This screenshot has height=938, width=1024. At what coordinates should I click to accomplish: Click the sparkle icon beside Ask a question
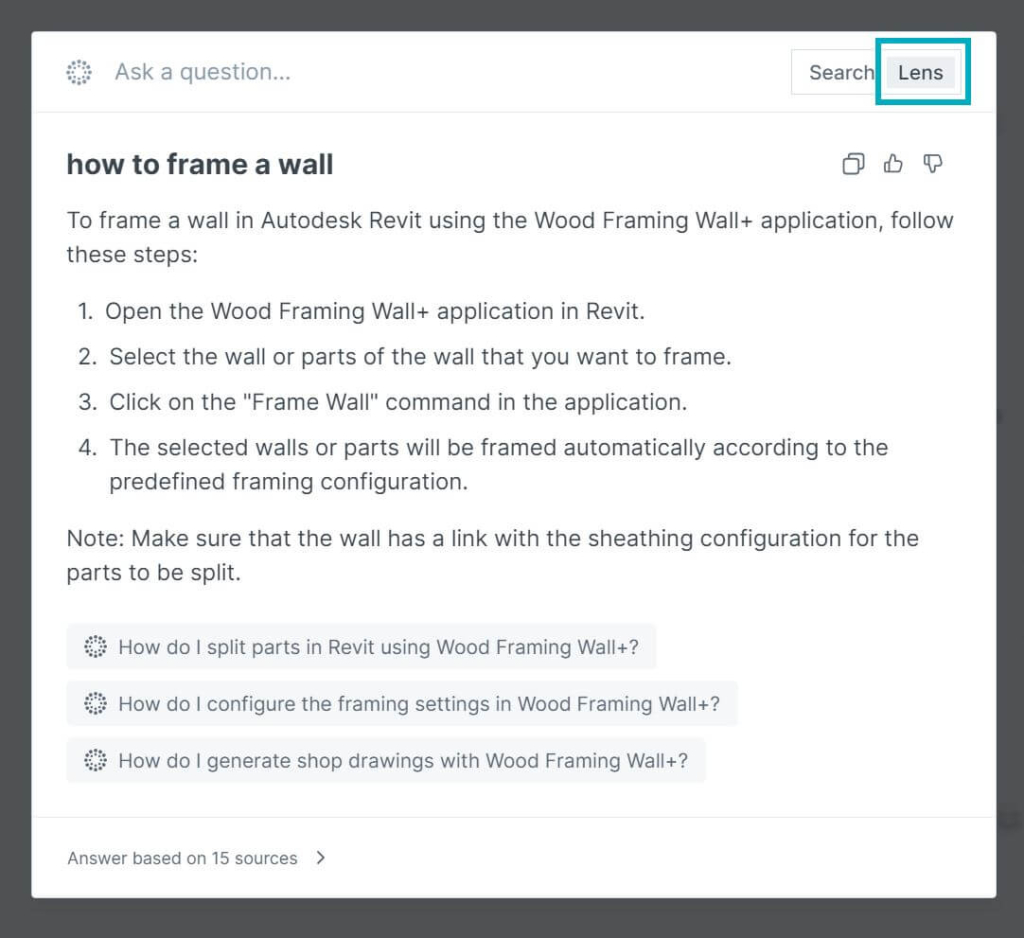pyautogui.click(x=79, y=72)
